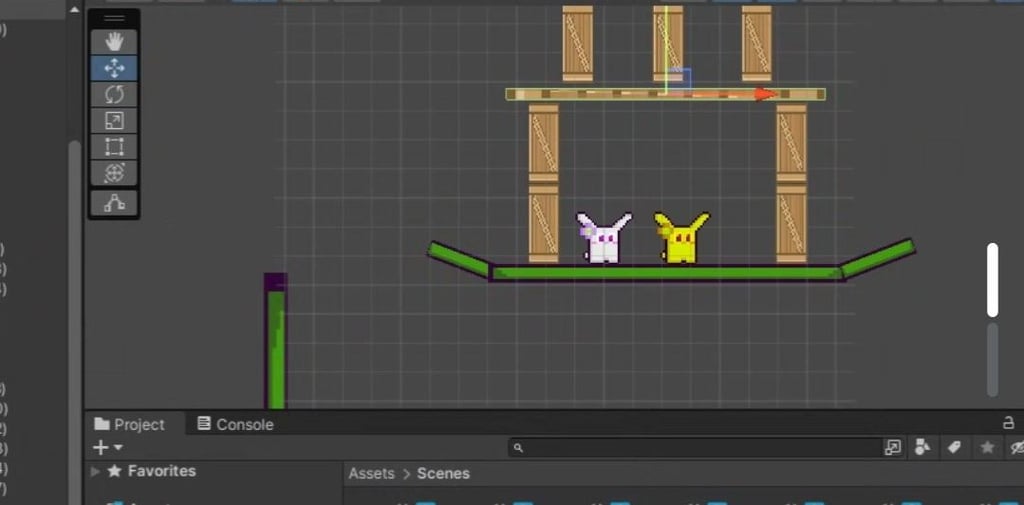Click the red X-axis move arrow
The width and height of the screenshot is (1024, 505).
tap(765, 94)
